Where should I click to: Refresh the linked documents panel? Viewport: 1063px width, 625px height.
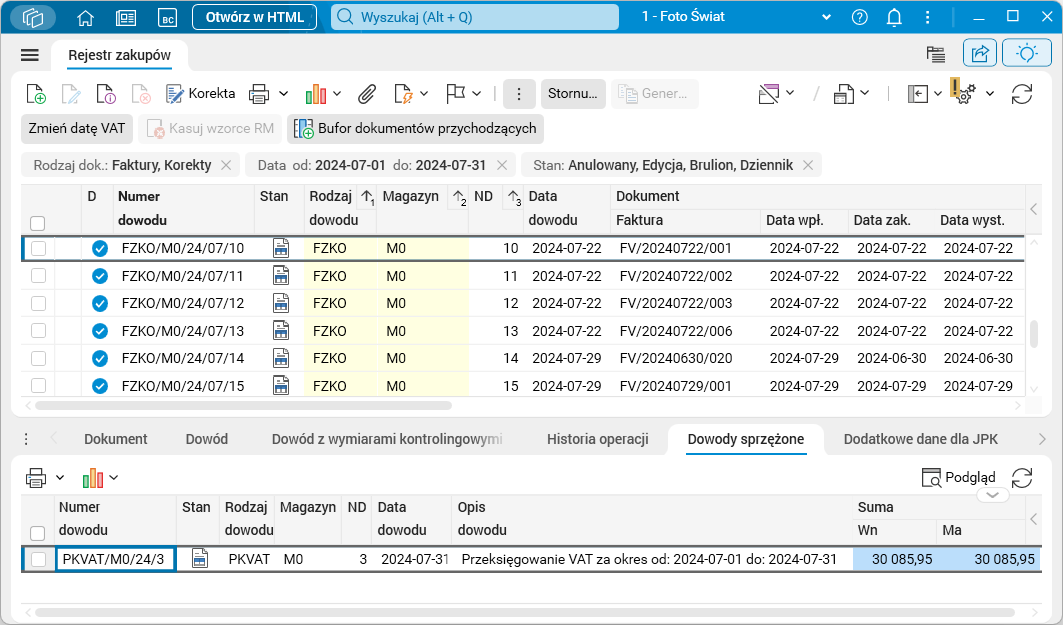[1021, 478]
